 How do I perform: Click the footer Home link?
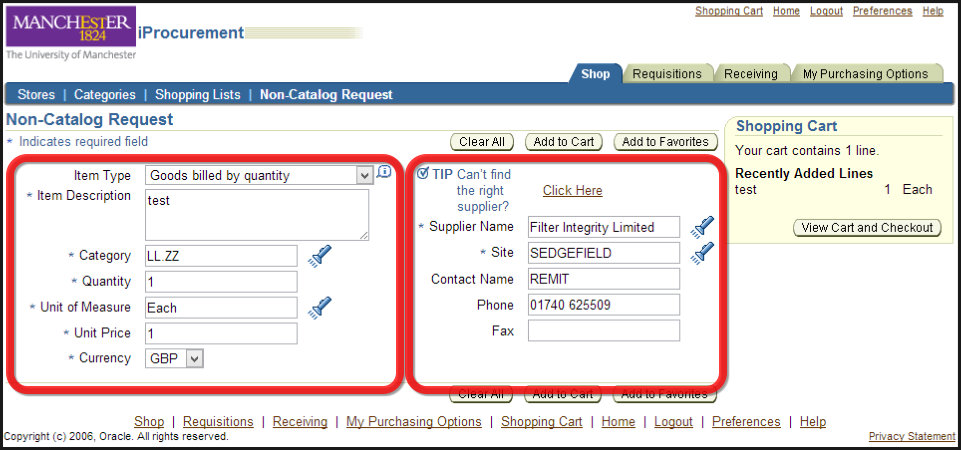click(x=618, y=422)
